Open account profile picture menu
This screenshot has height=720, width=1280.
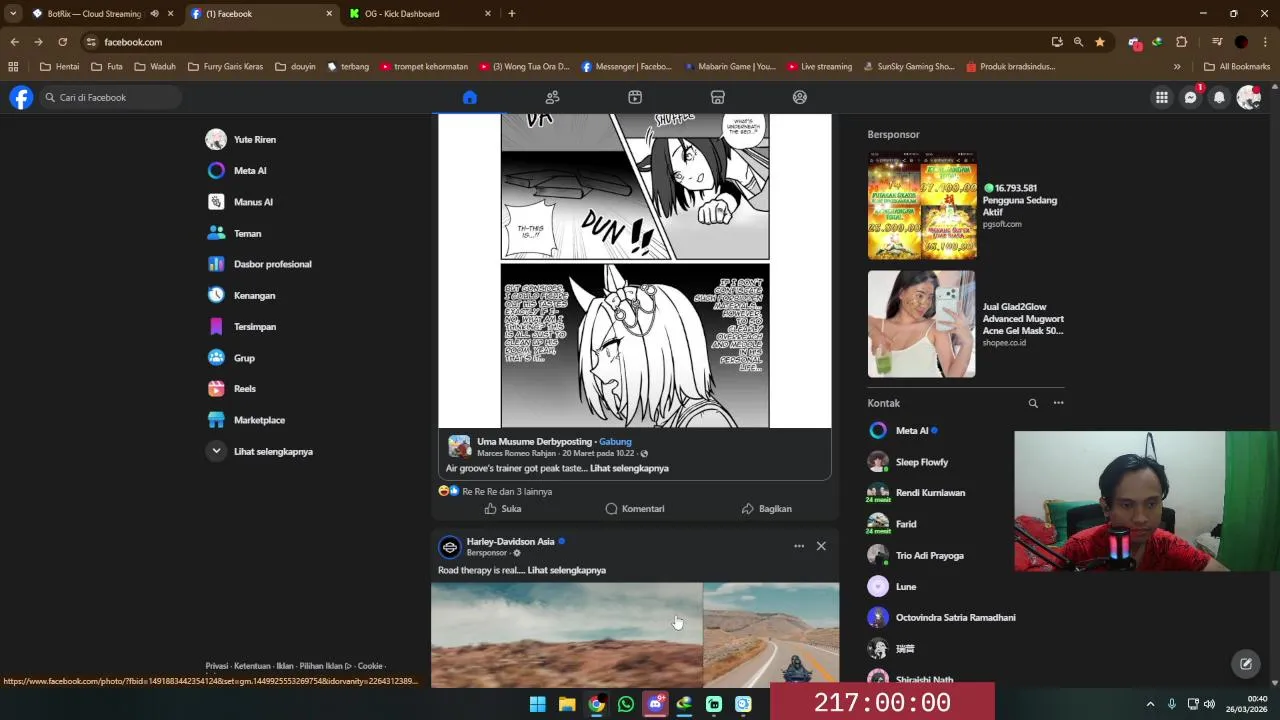point(1248,97)
